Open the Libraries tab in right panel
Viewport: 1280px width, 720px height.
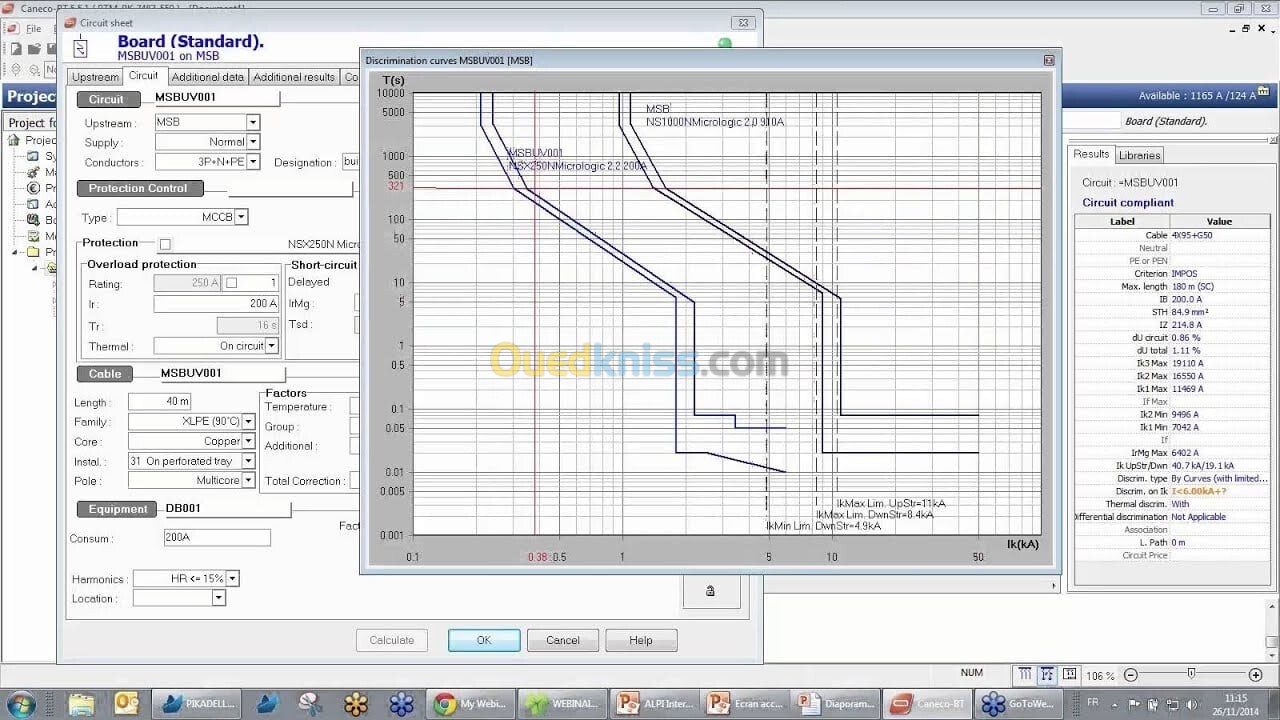click(1139, 155)
